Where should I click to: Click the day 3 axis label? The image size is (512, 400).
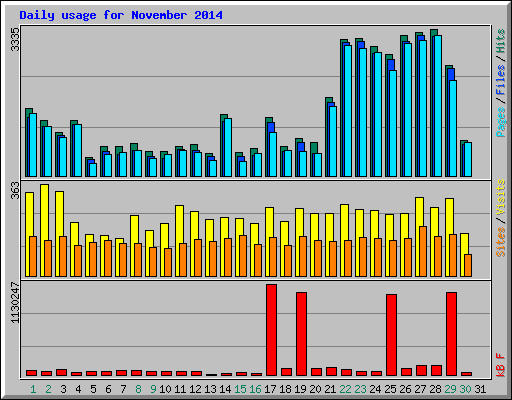coord(63,389)
